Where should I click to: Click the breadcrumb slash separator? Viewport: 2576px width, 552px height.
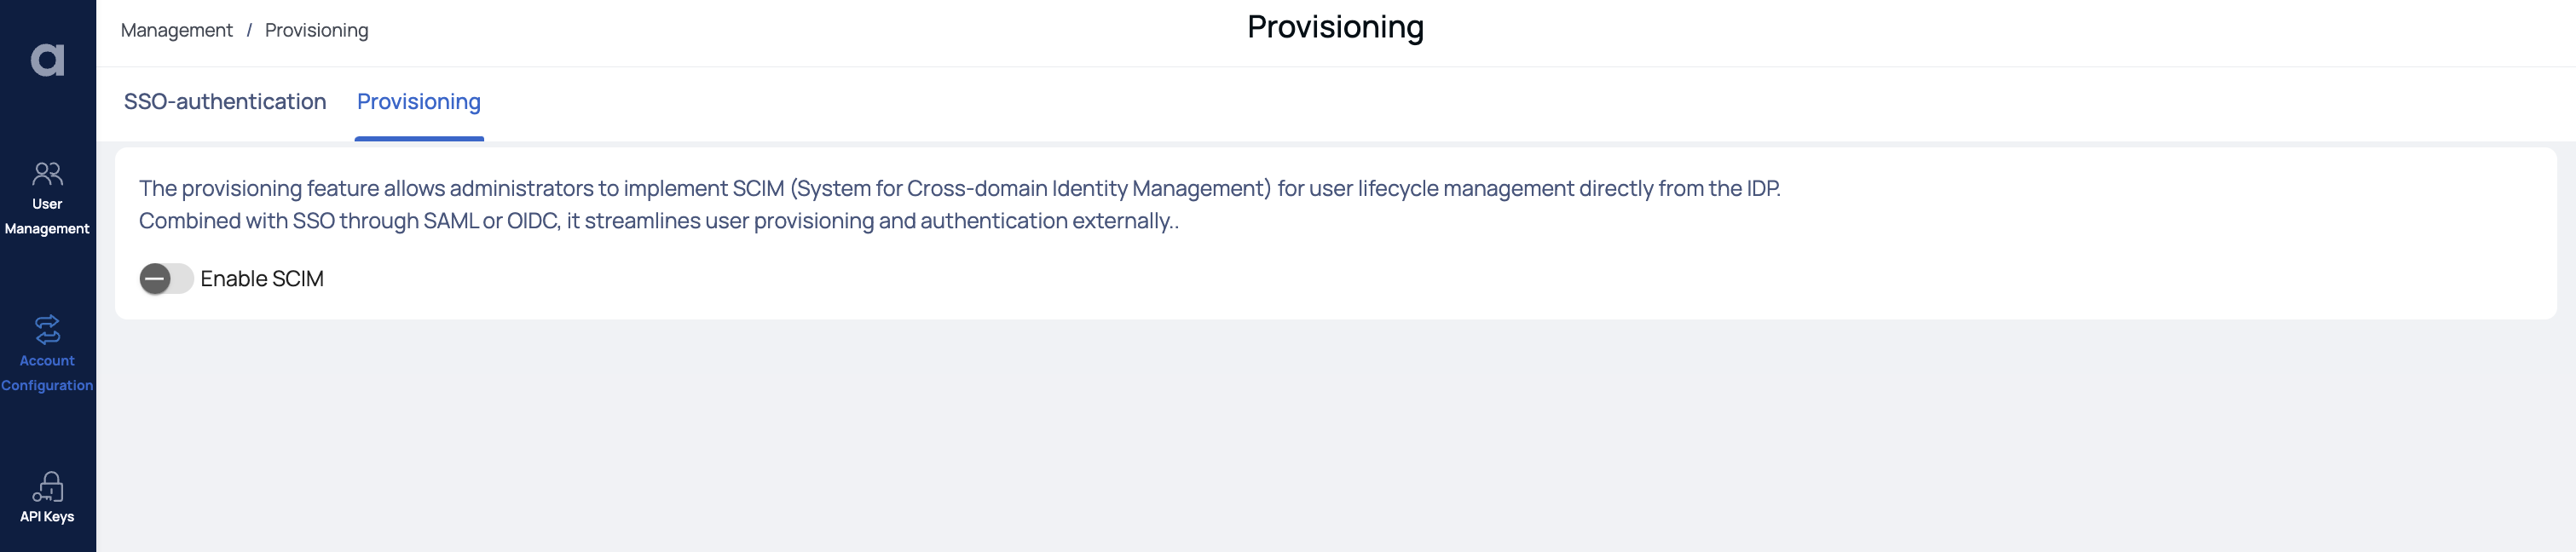[249, 30]
